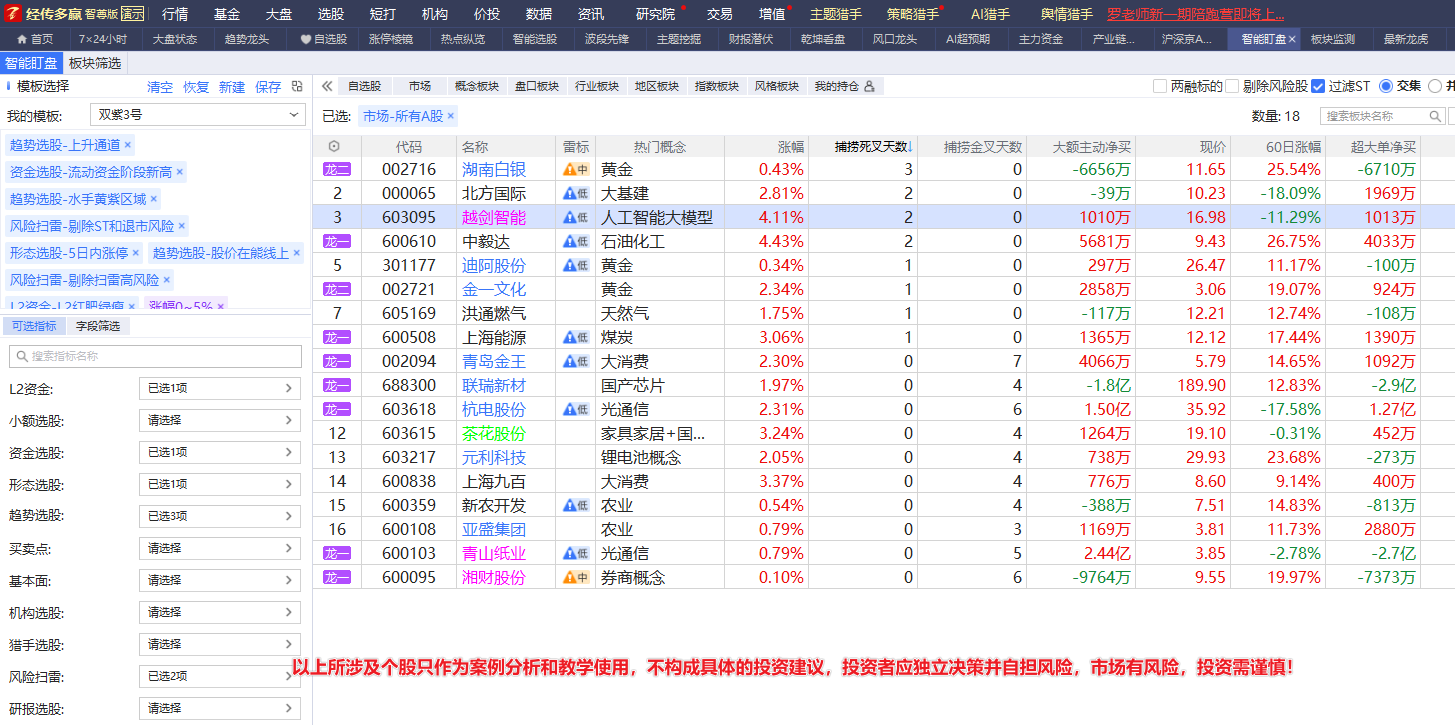1455x725 pixels.
Task: Click the 雷标 medium-risk icon for 湘财股份
Action: pyautogui.click(x=576, y=578)
